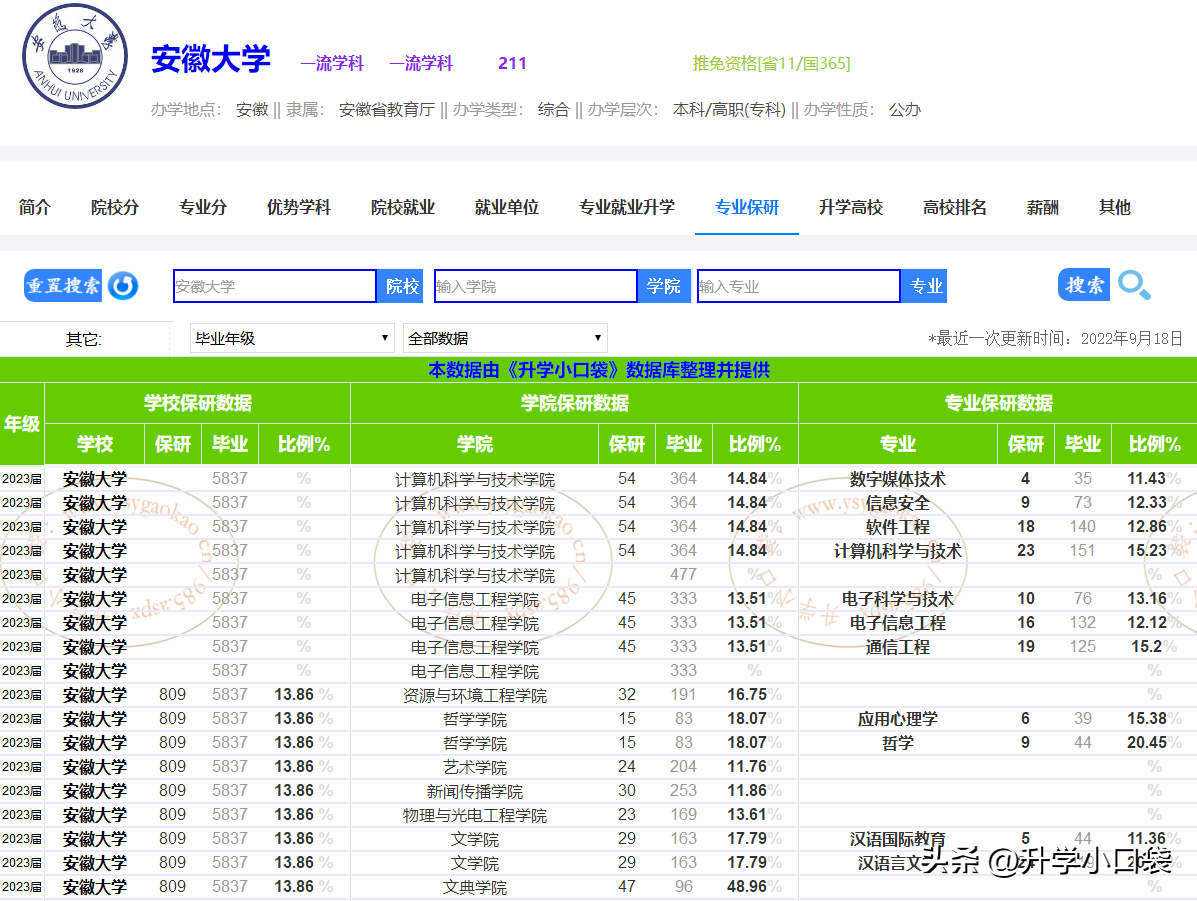Viewport: 1197px width, 901px height.
Task: Click the 数字媒体技术 major cell
Action: click(897, 479)
